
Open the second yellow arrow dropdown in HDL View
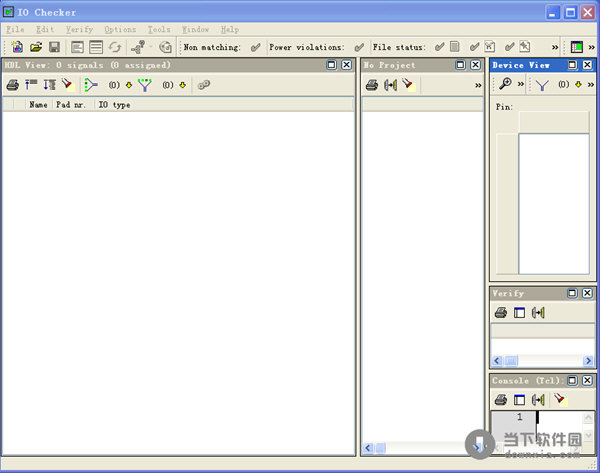pos(183,85)
